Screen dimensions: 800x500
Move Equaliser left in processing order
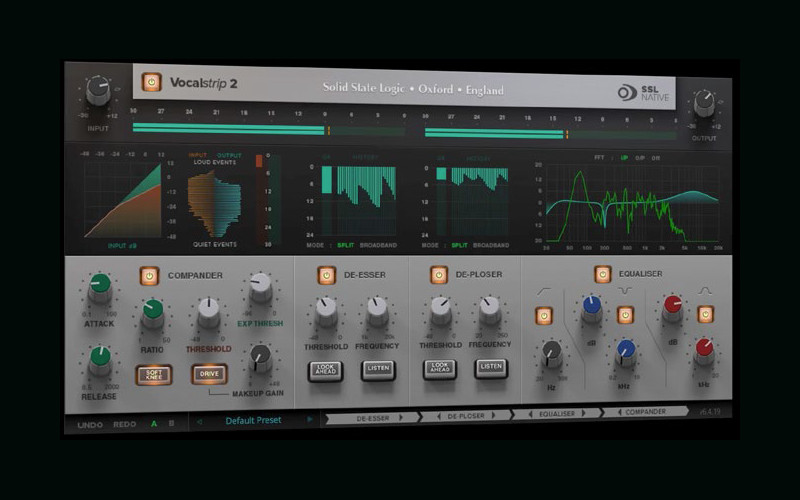click(530, 414)
